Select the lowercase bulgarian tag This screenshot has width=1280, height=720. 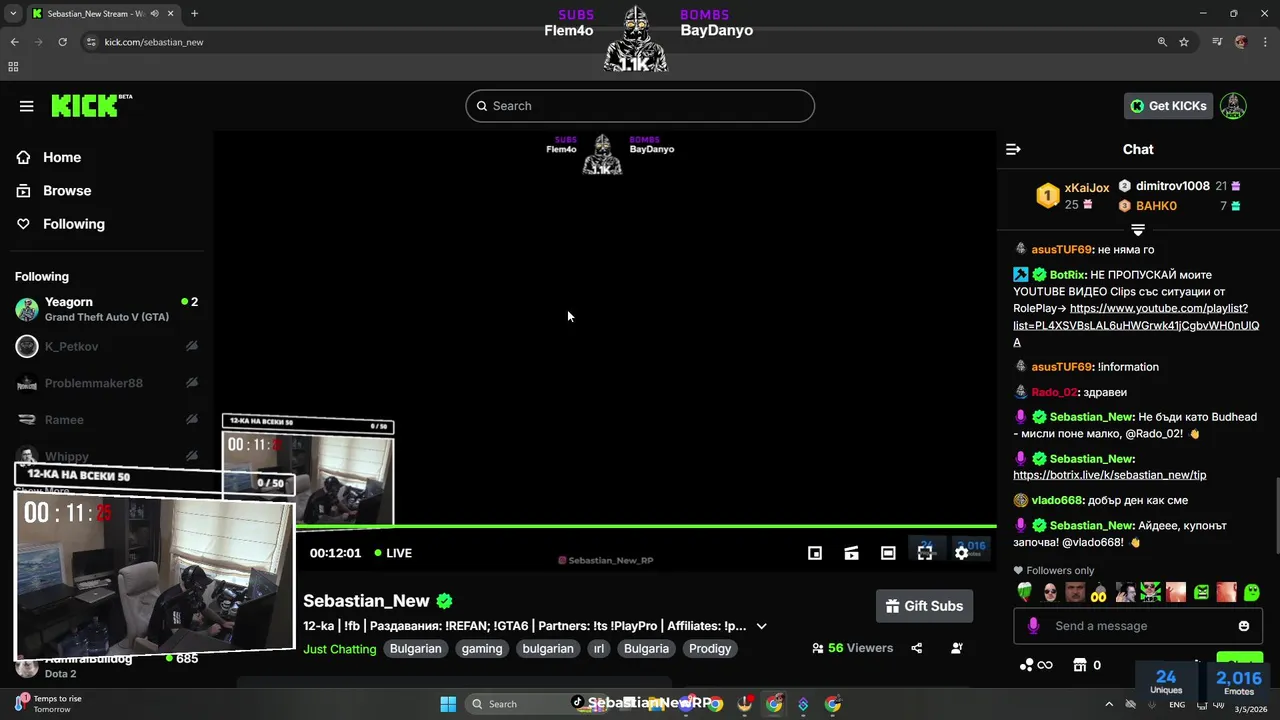point(548,649)
